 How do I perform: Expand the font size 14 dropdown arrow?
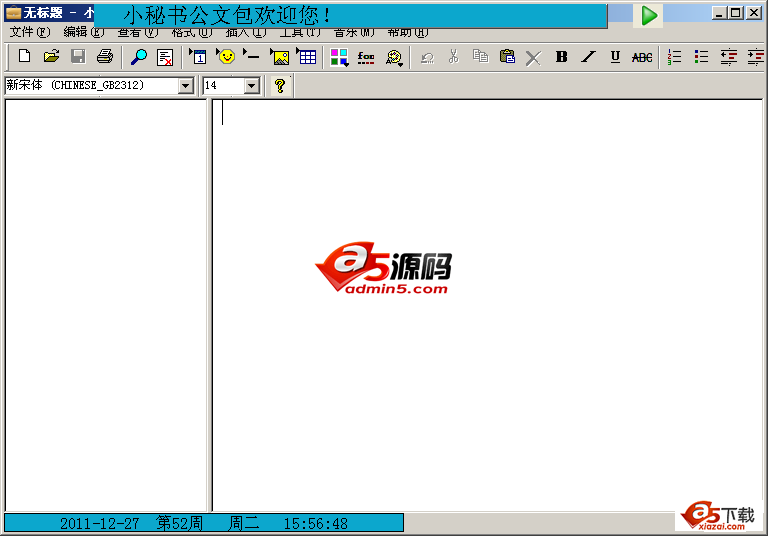[251, 86]
